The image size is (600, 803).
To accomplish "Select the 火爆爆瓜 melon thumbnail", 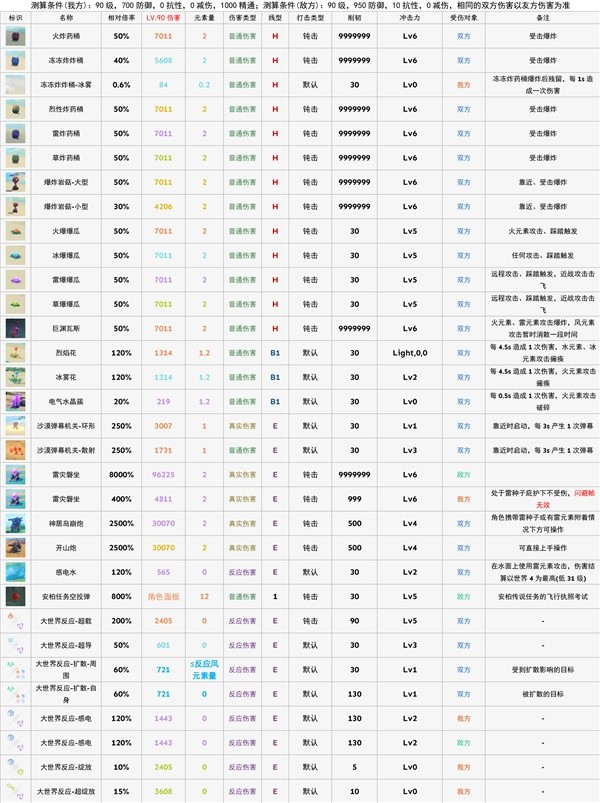I will tap(15, 231).
